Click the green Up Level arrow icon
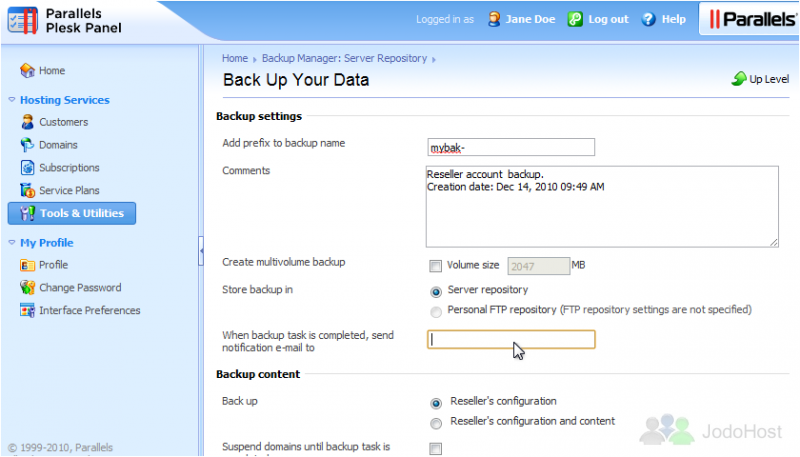 [x=738, y=79]
